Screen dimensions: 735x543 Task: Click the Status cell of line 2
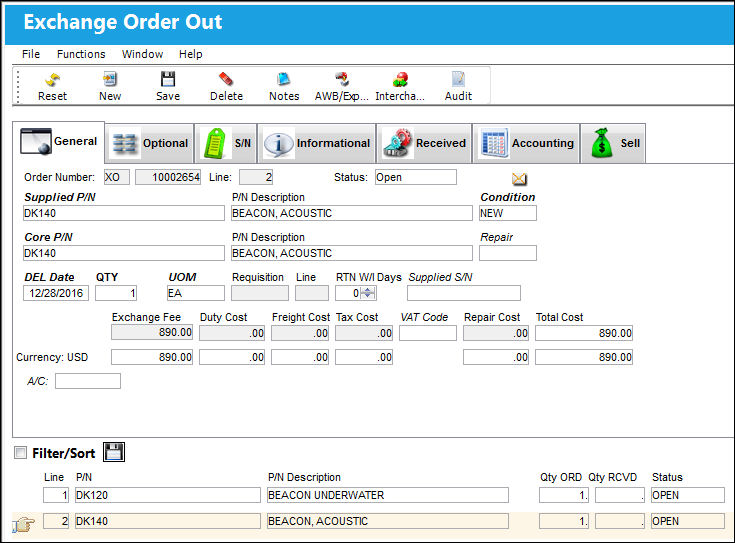[688, 521]
